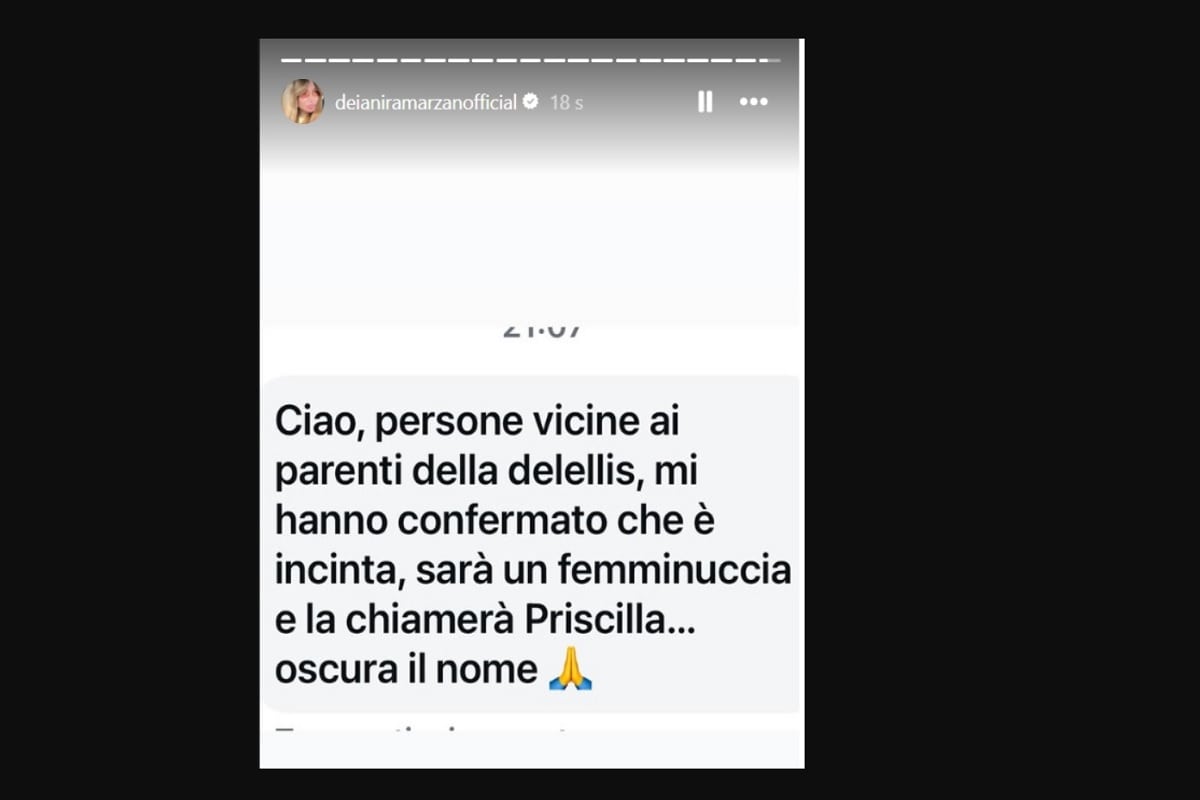Click the name 'Priscilla' in the message
The height and width of the screenshot is (800, 1200).
pos(594,621)
